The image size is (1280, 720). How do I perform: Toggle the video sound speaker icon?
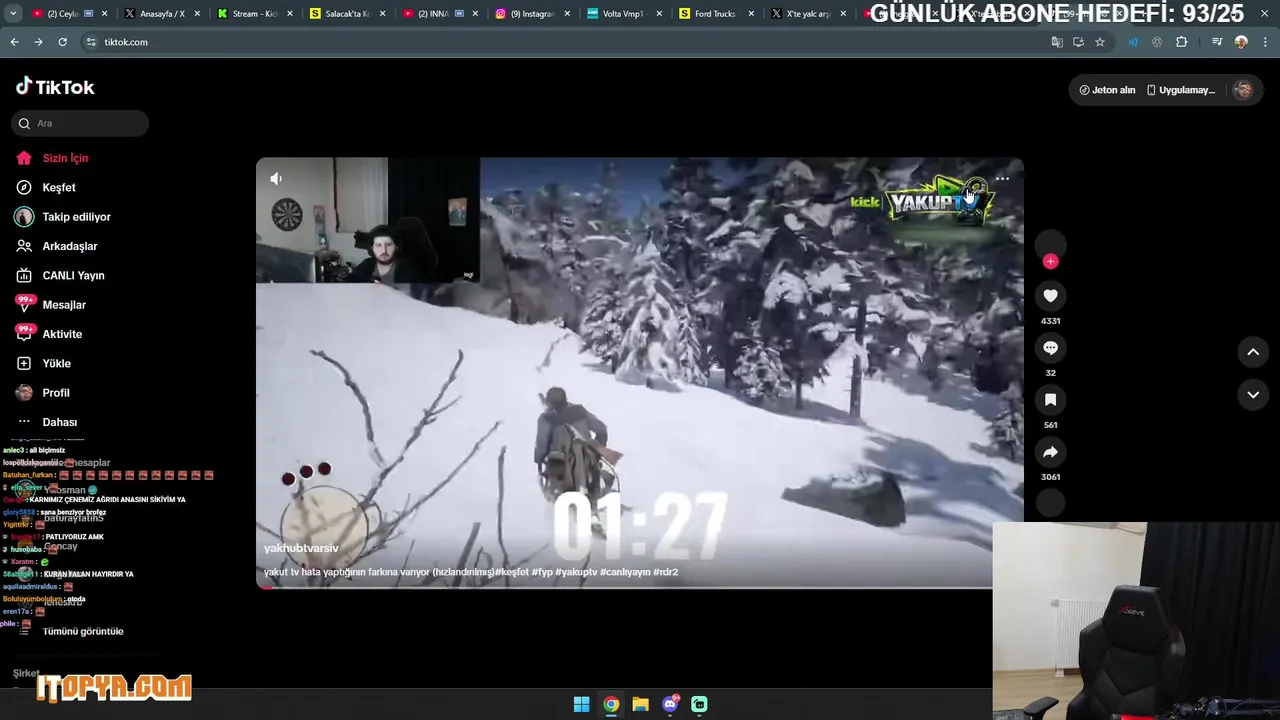pyautogui.click(x=276, y=178)
